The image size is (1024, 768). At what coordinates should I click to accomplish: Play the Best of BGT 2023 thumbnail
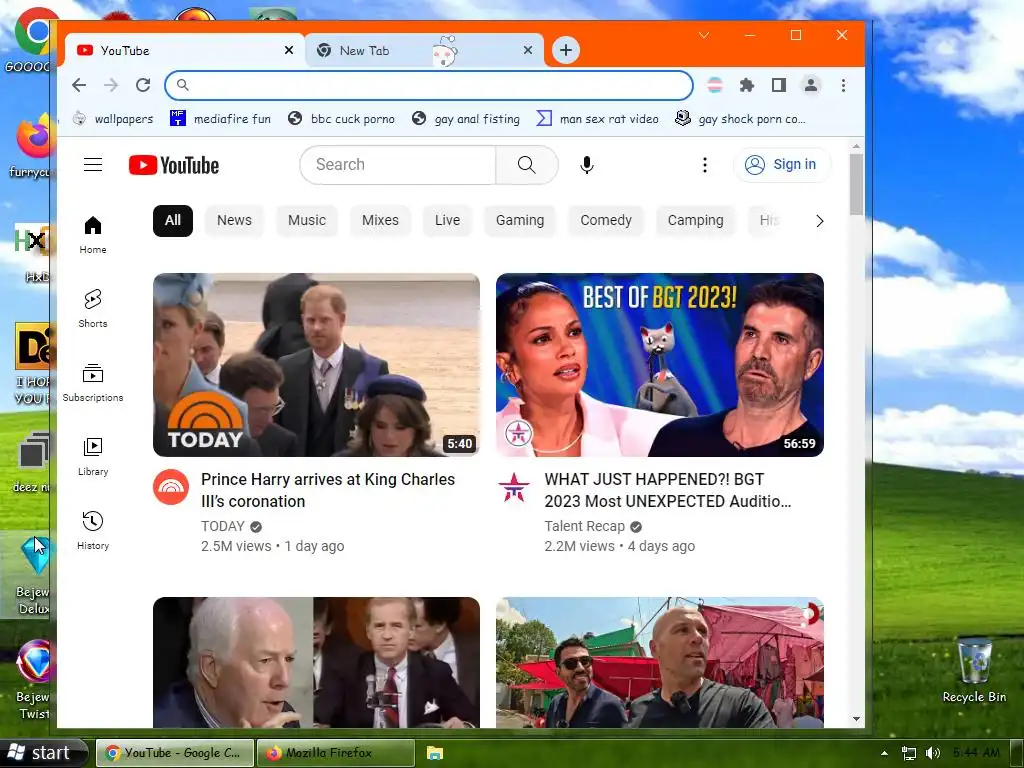660,364
